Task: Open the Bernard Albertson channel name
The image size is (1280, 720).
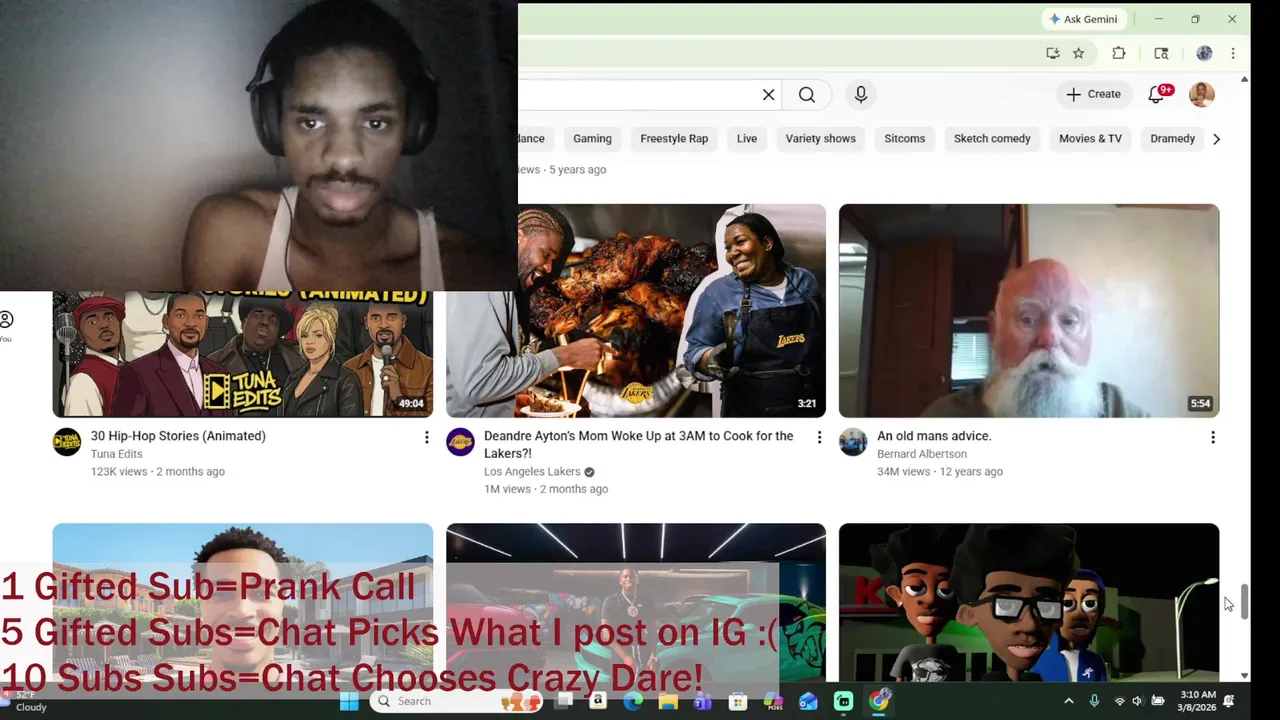Action: [922, 454]
